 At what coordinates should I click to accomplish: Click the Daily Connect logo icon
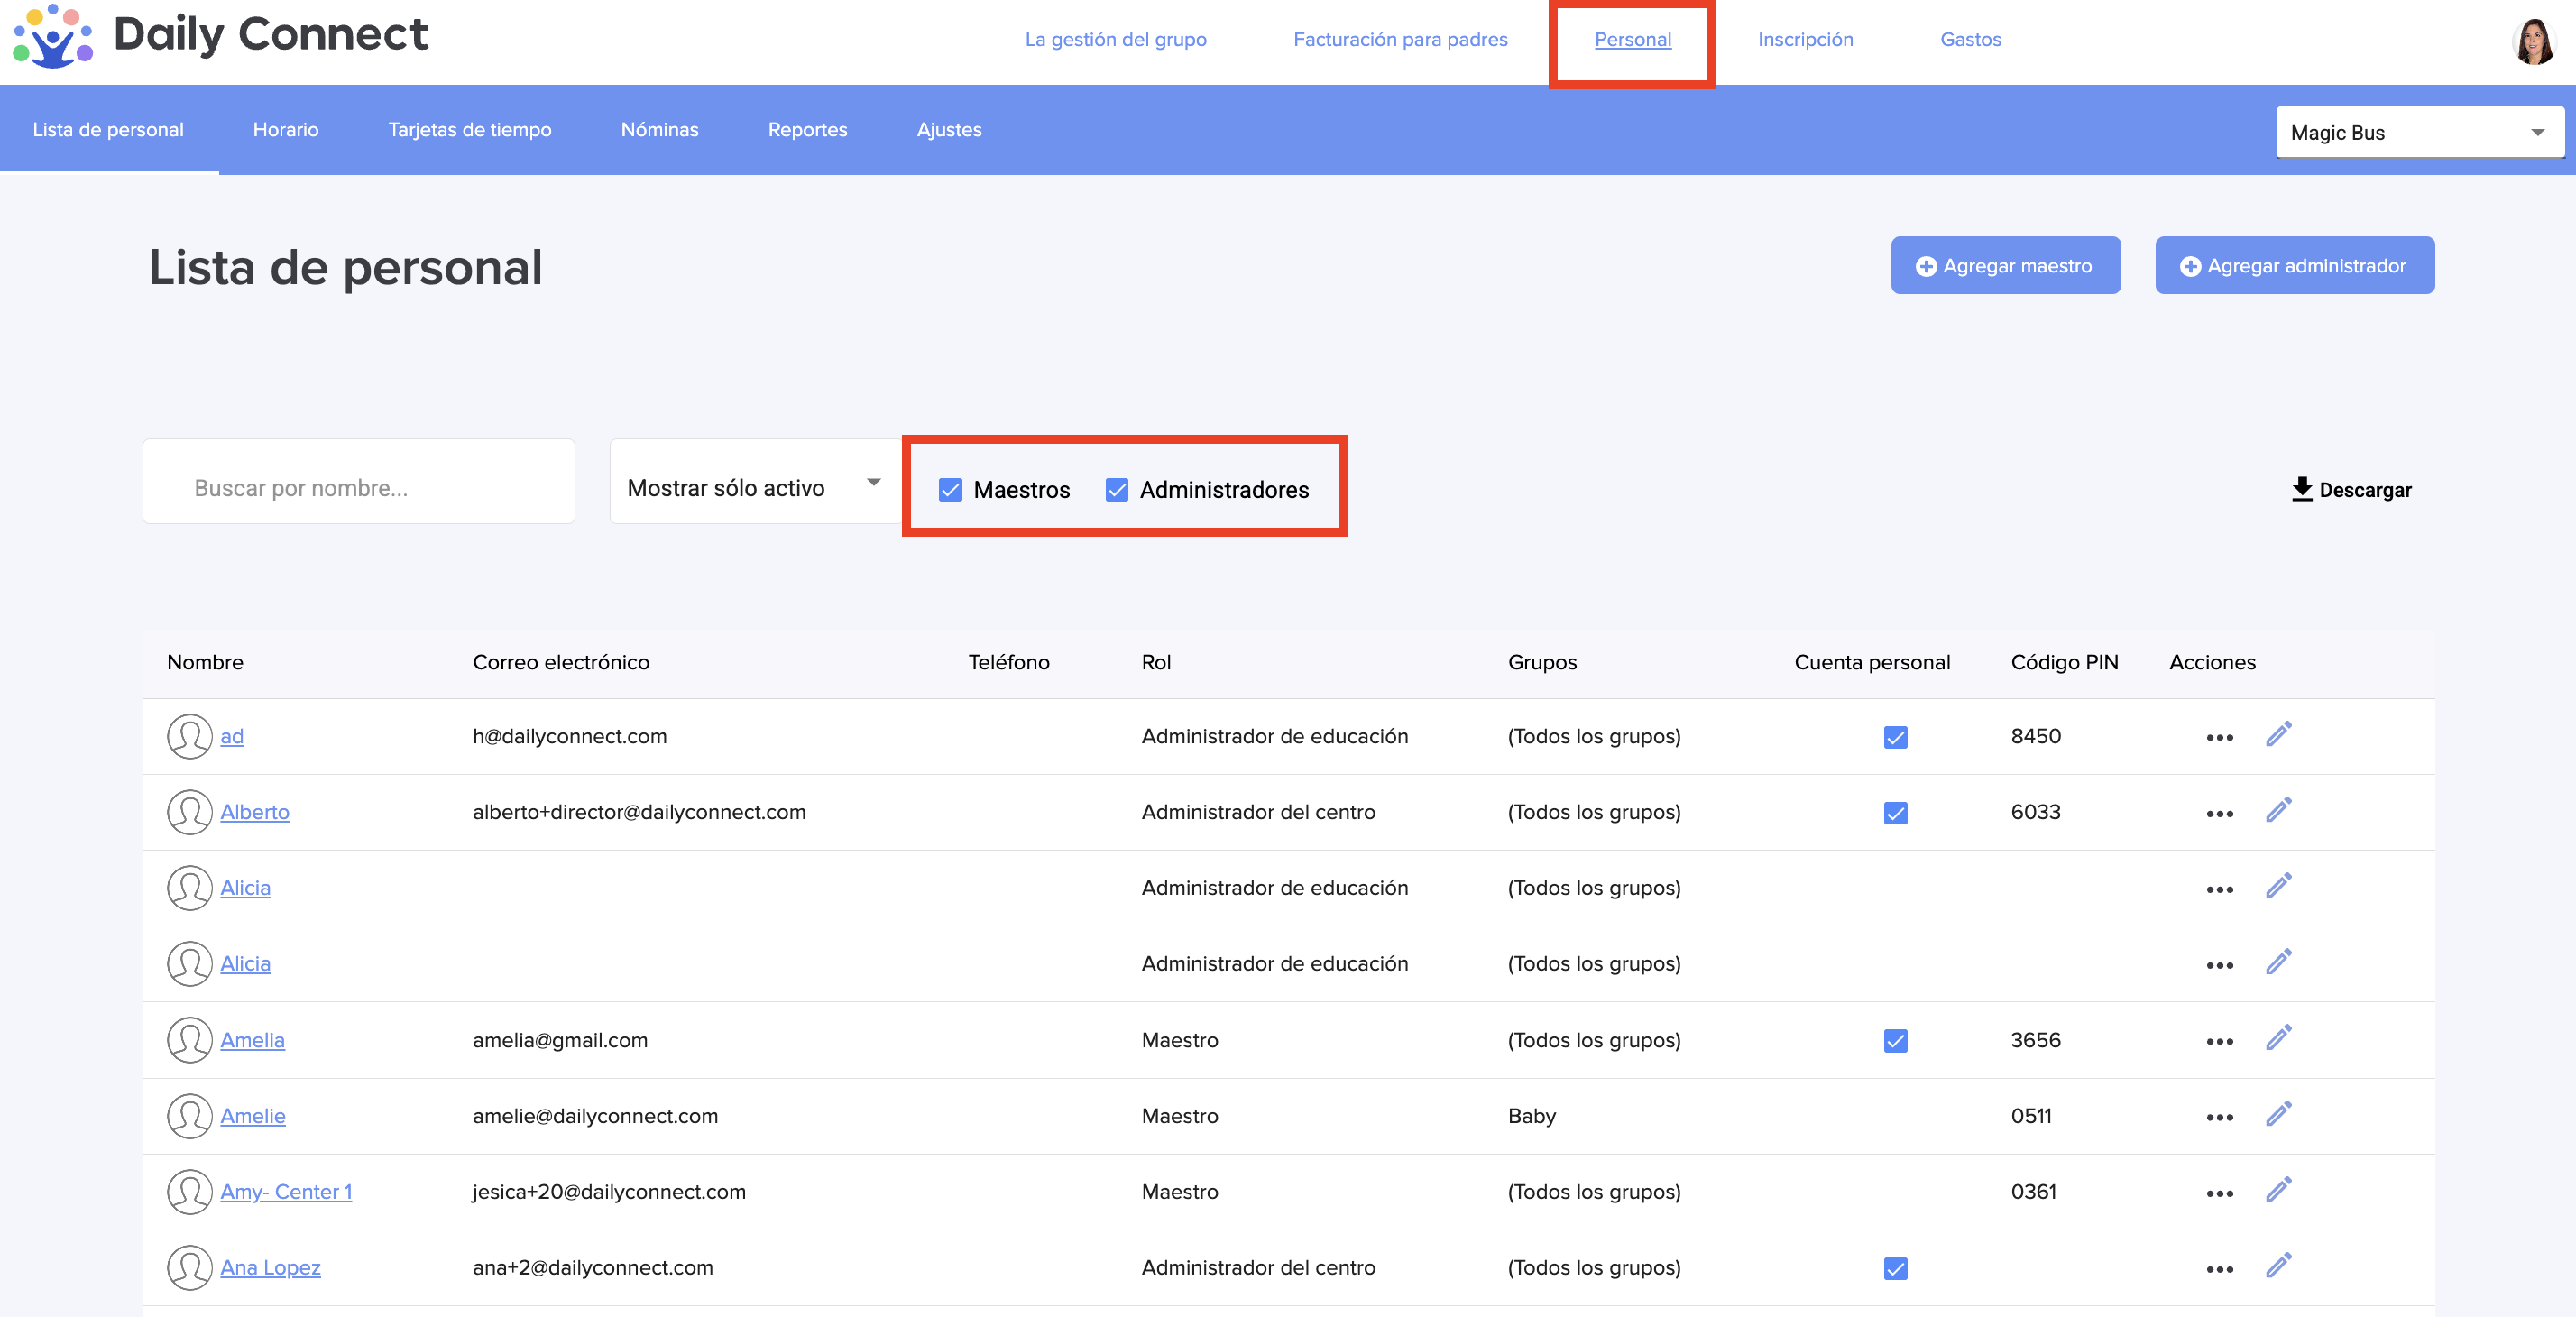(52, 36)
